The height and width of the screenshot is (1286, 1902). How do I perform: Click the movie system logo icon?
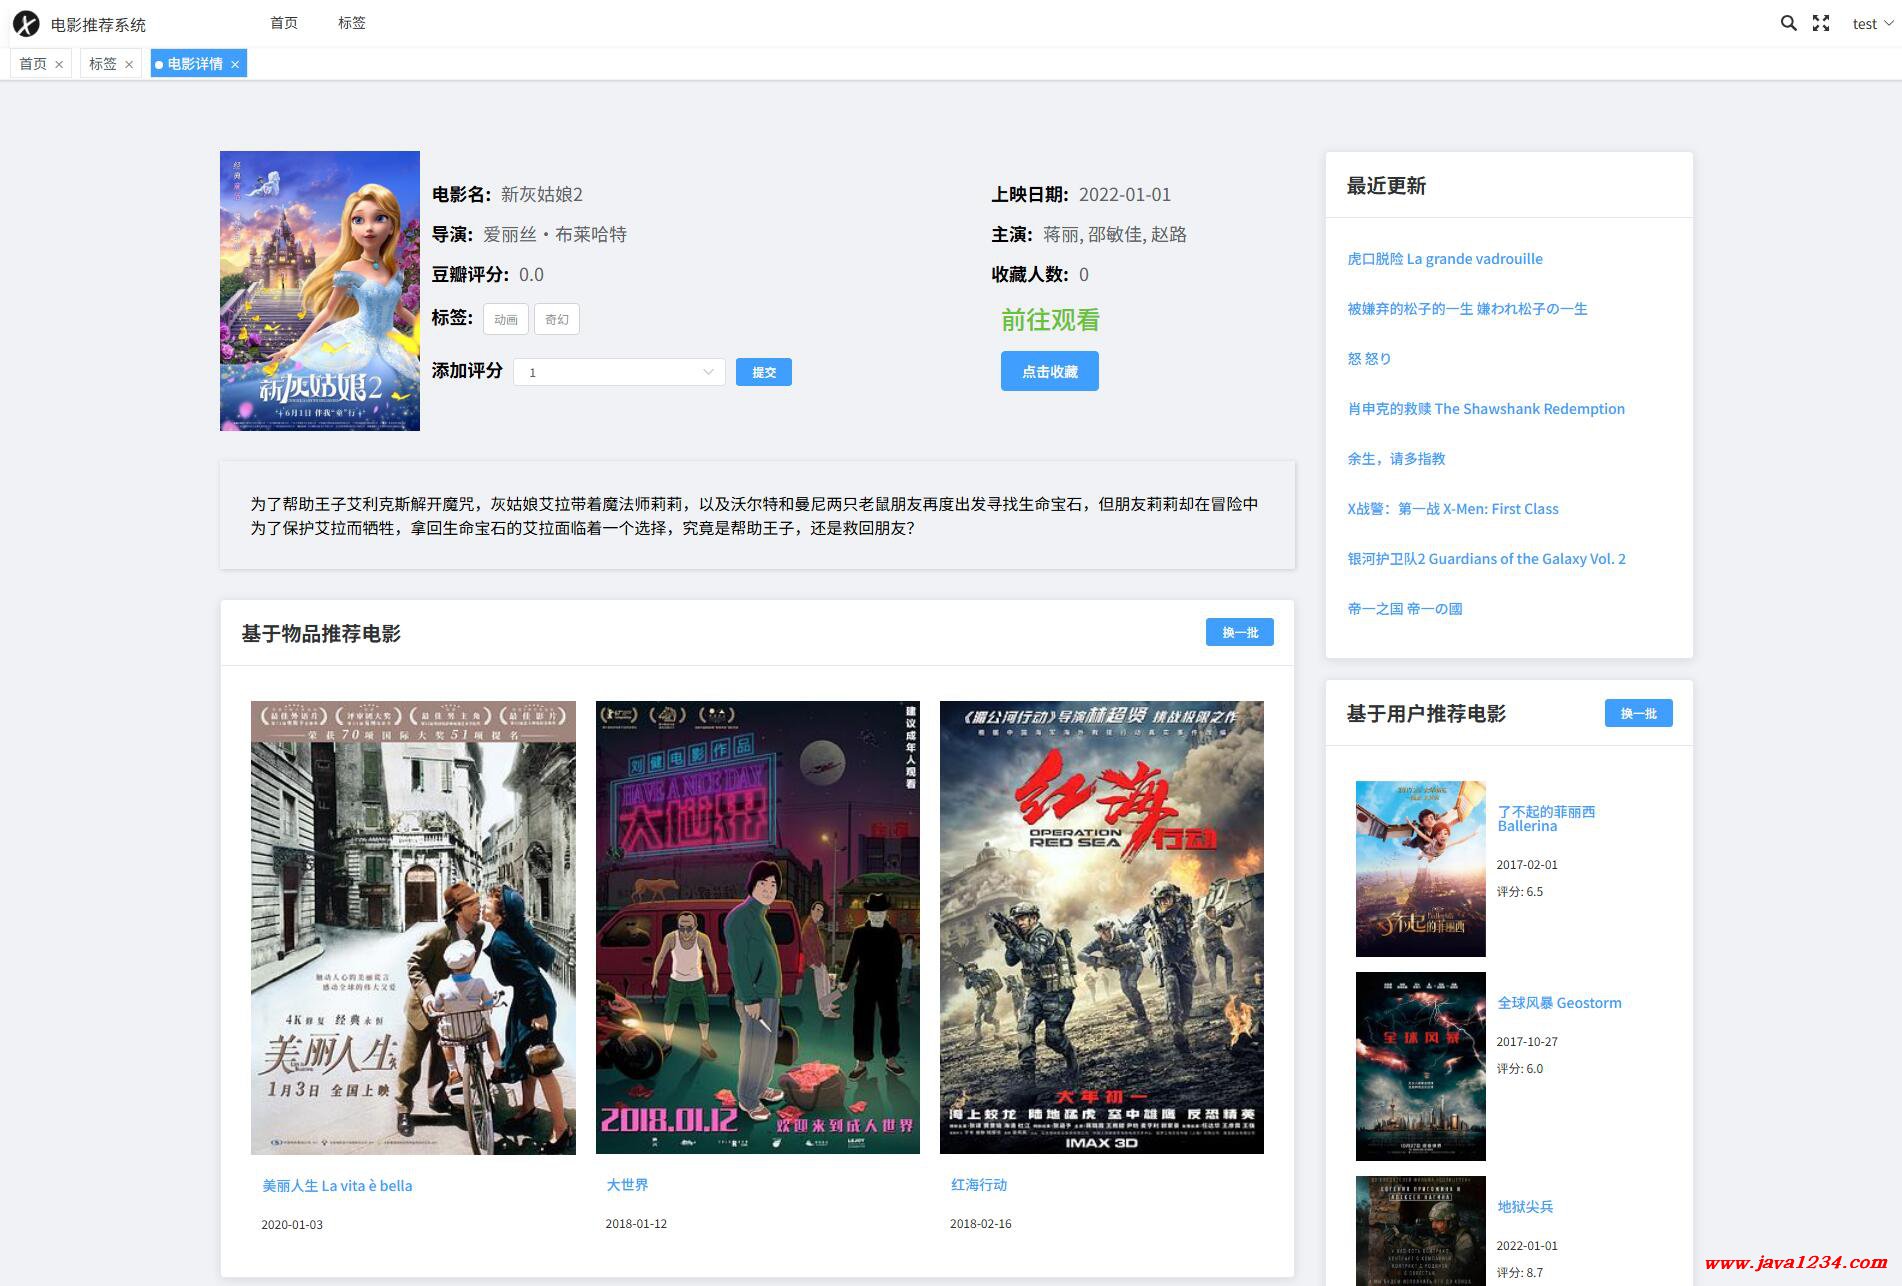tap(26, 24)
